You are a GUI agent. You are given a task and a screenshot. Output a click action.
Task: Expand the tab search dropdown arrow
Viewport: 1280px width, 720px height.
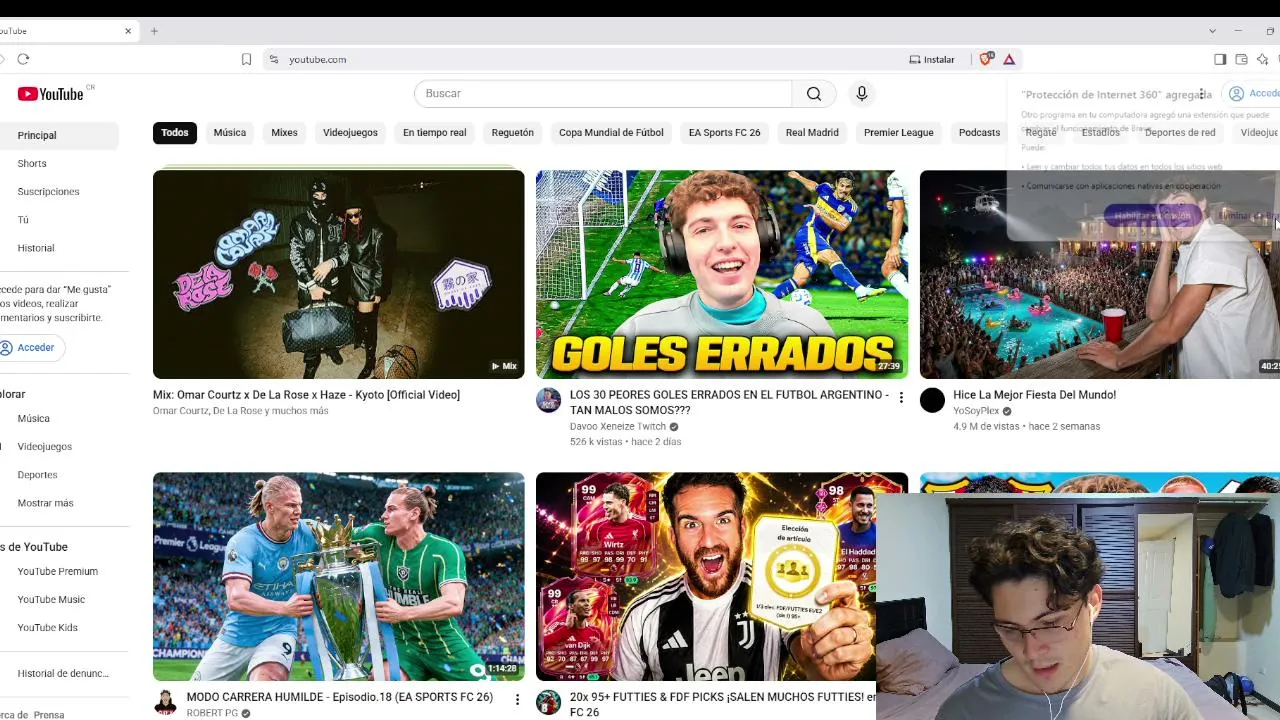(x=1212, y=31)
